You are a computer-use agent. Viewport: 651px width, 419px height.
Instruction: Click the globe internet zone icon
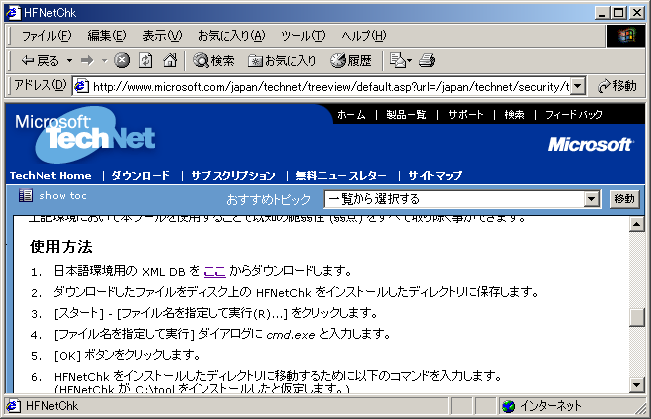click(508, 406)
